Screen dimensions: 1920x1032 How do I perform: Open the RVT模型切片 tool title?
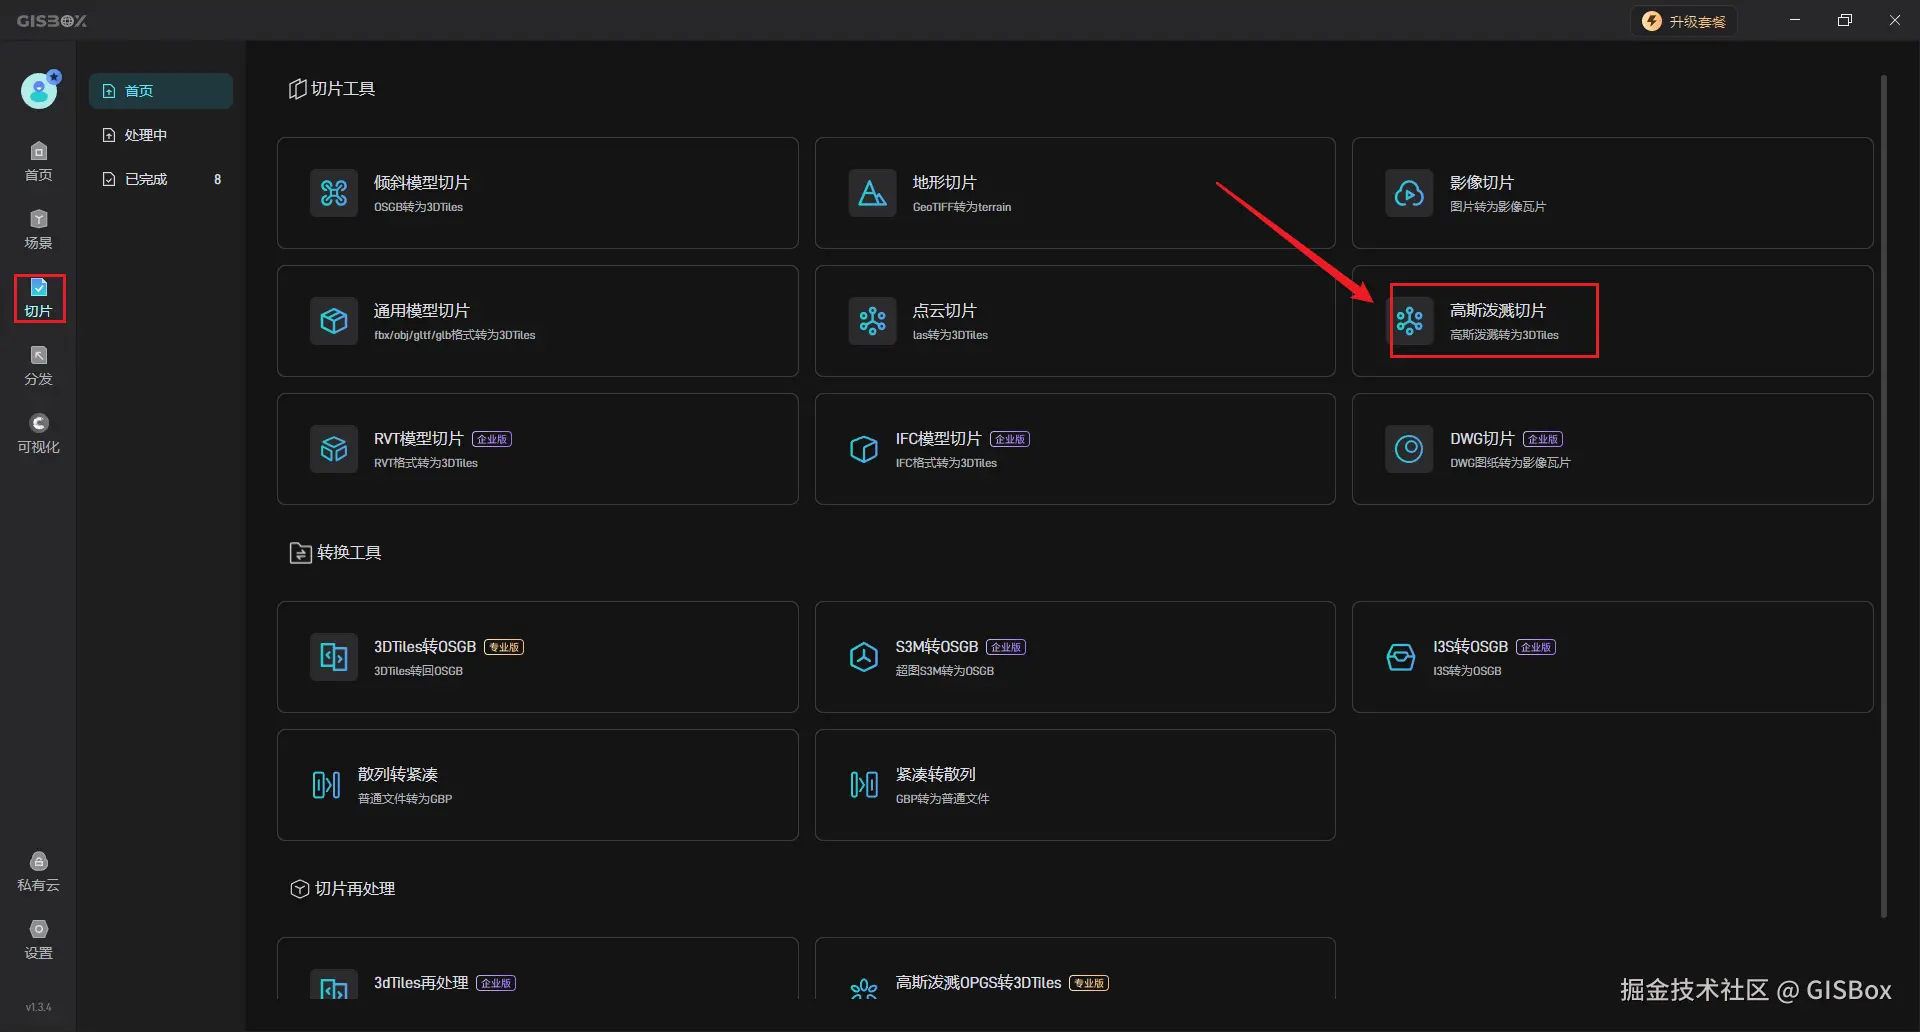[418, 439]
